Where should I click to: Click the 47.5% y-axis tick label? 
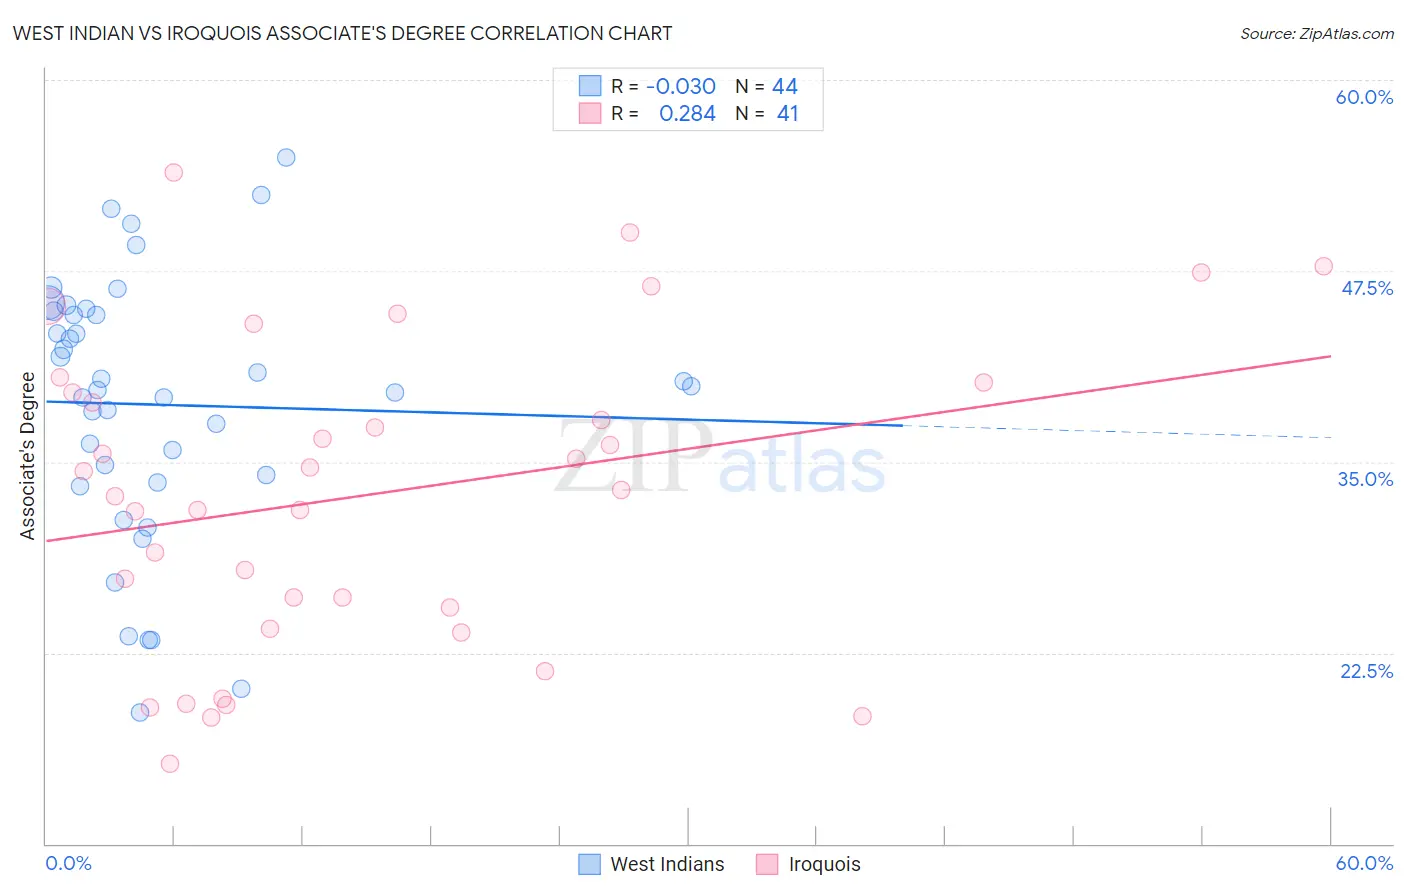coord(1366,288)
